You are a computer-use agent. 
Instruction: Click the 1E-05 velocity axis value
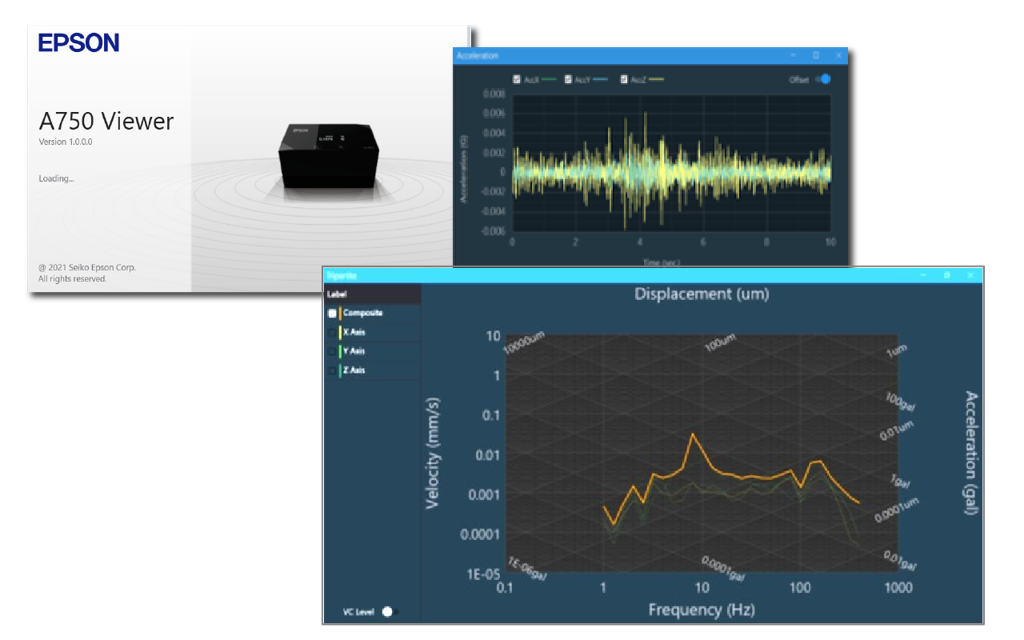click(483, 575)
